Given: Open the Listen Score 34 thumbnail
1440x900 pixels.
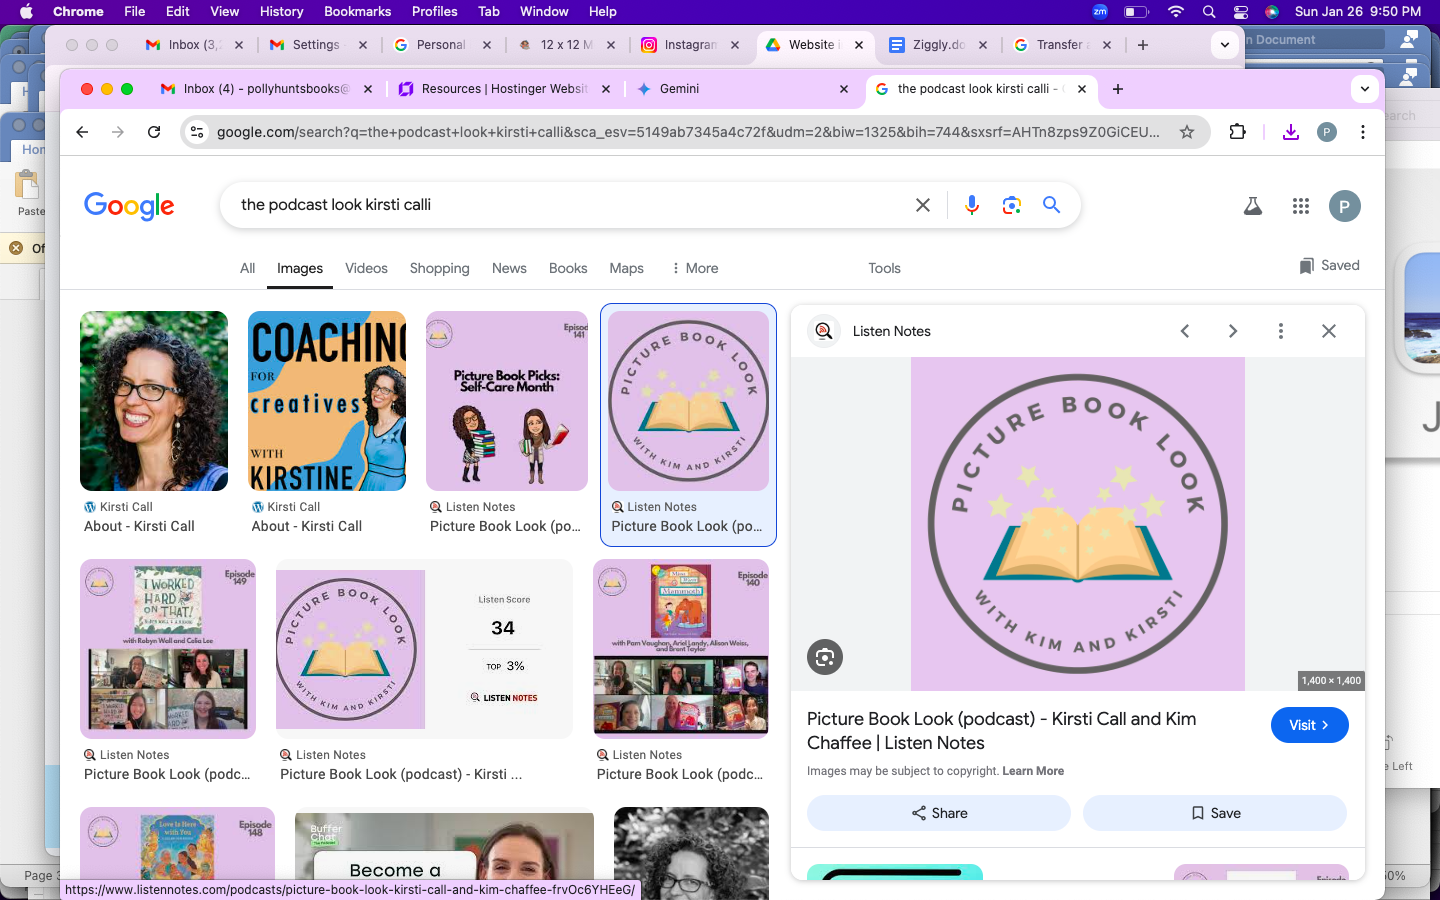Looking at the screenshot, I should point(424,649).
